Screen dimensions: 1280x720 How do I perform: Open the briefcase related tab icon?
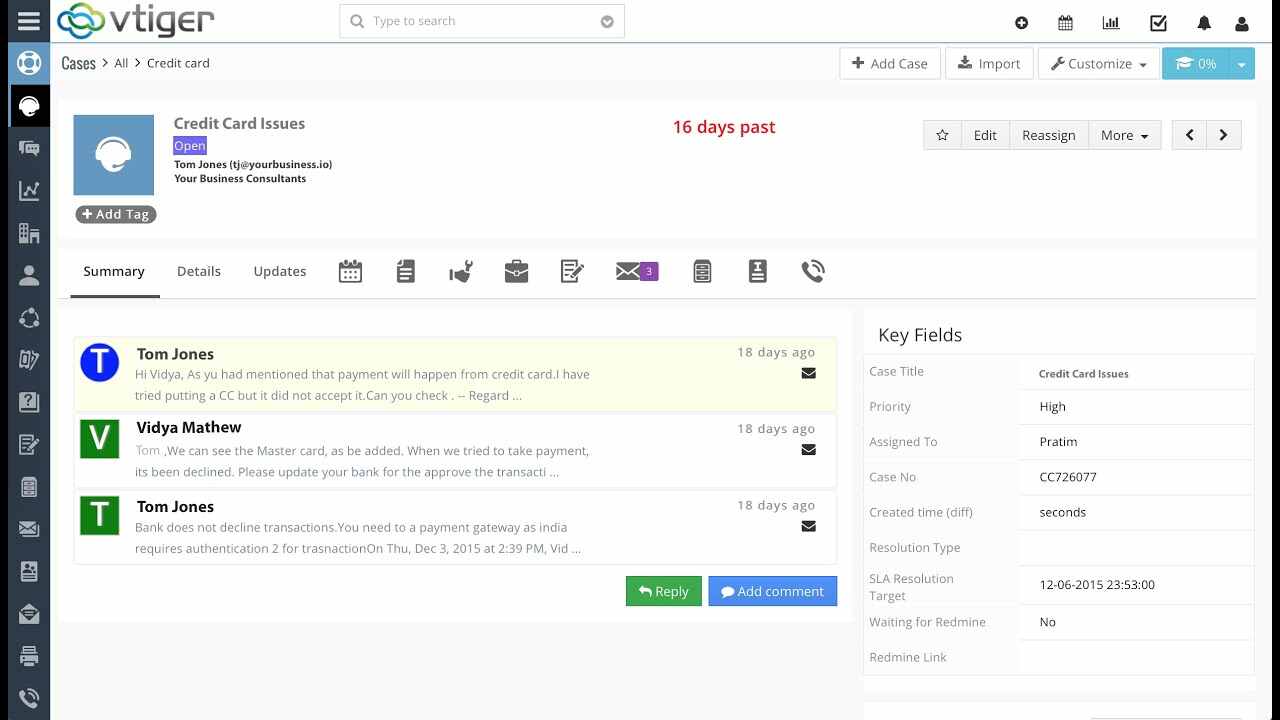pyautogui.click(x=516, y=271)
